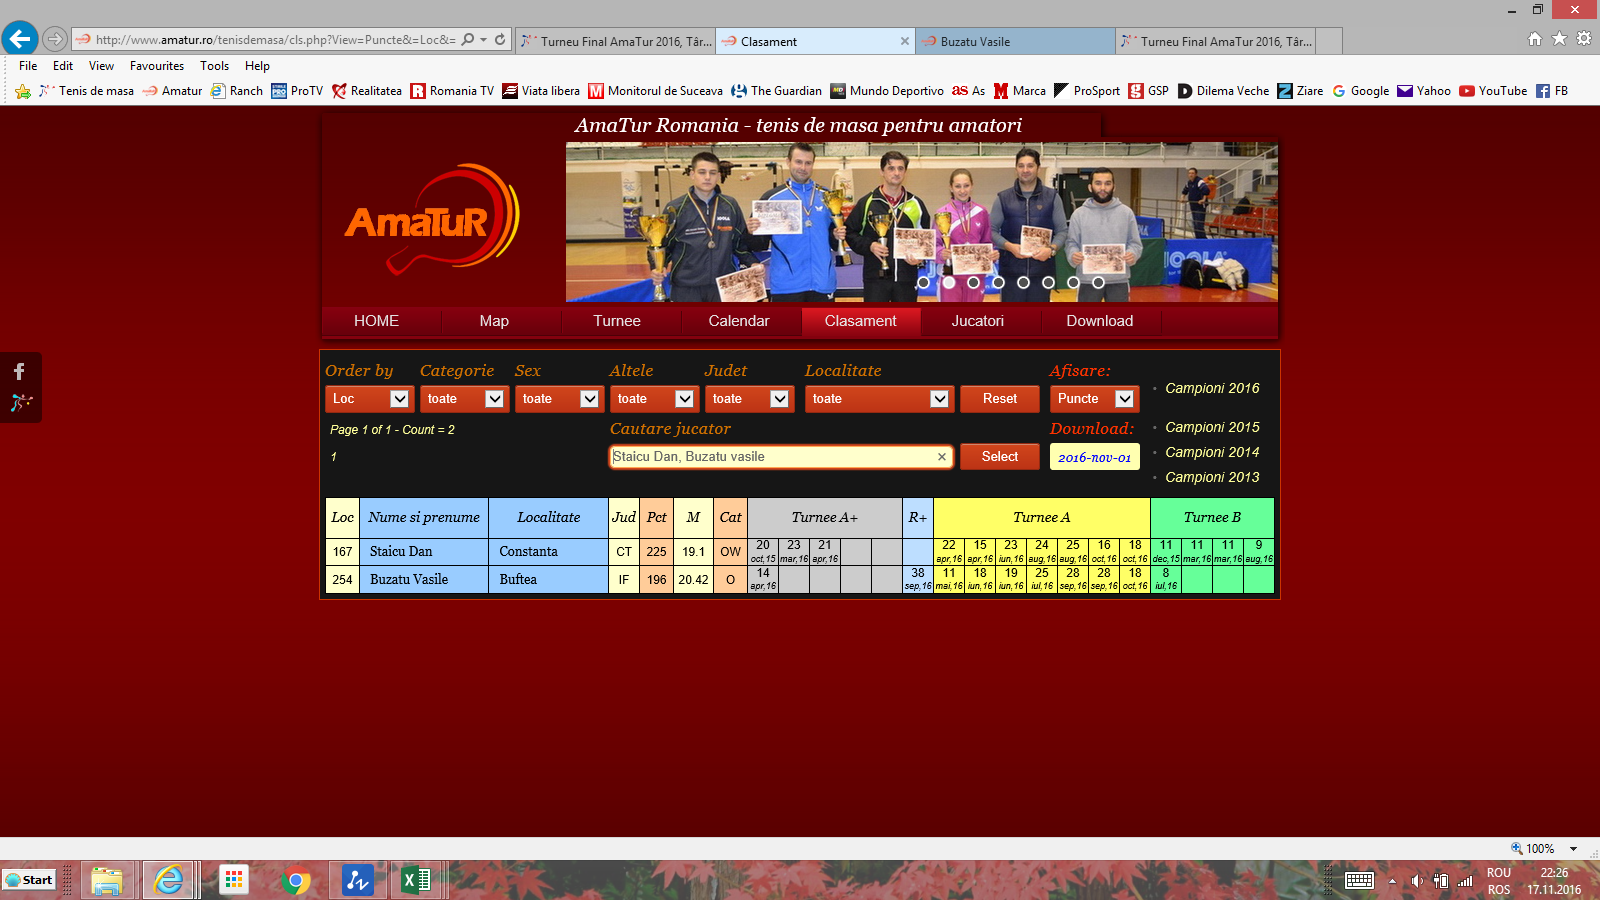Viewport: 1600px width, 900px height.
Task: Open the address bar search magnifier
Action: [468, 40]
